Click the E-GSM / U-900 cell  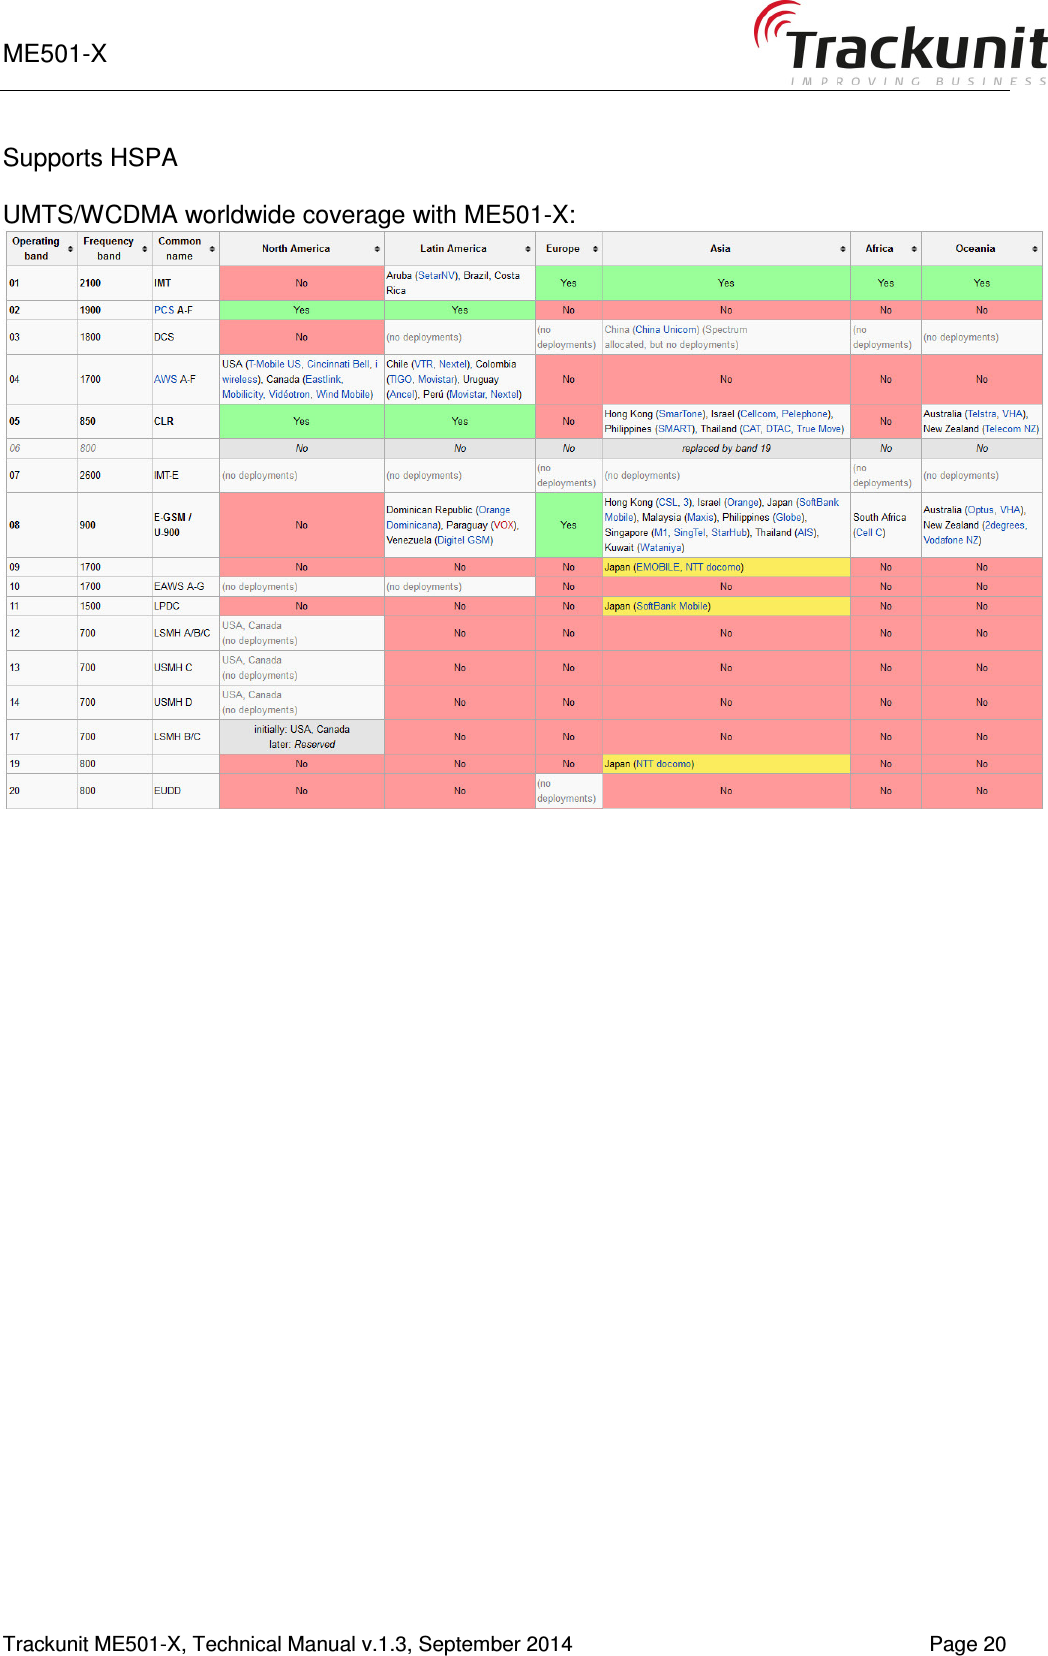(x=185, y=525)
